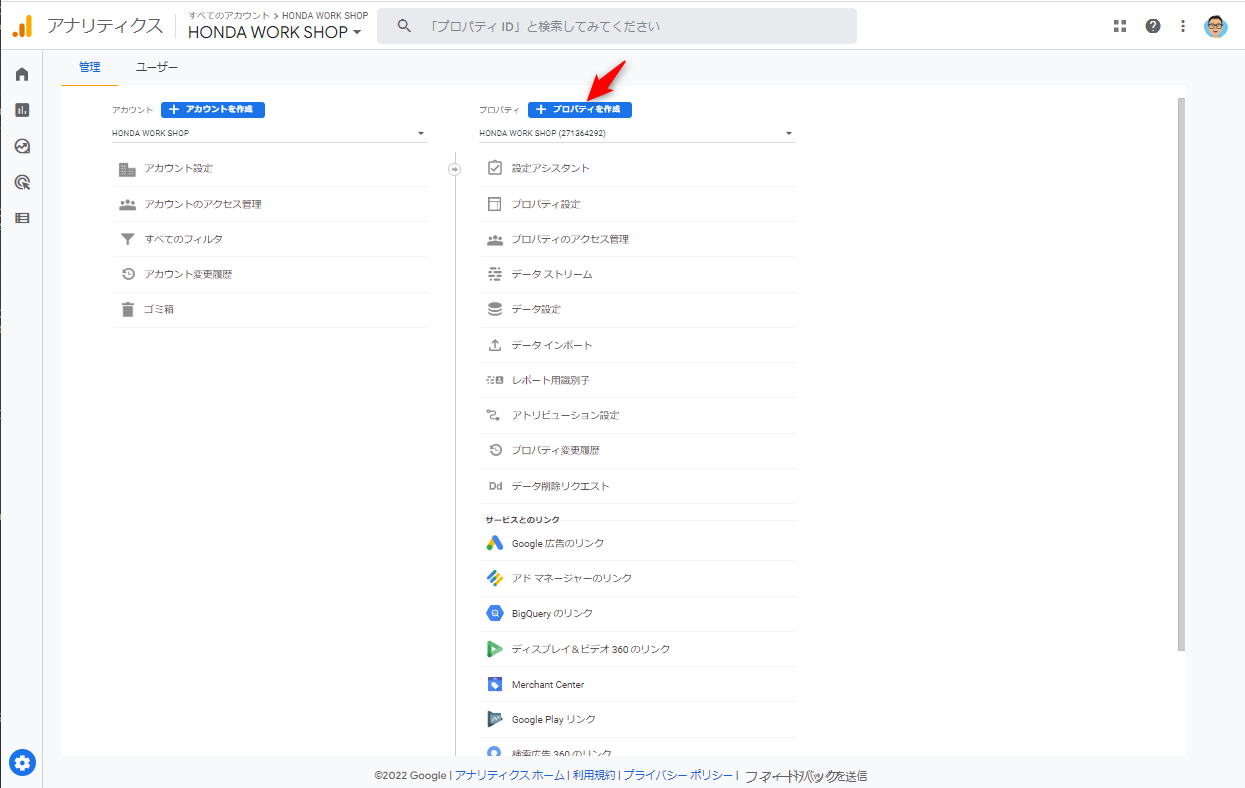Image resolution: width=1245 pixels, height=788 pixels.
Task: Open ゴミ箱 menu item
Action: click(x=270, y=309)
